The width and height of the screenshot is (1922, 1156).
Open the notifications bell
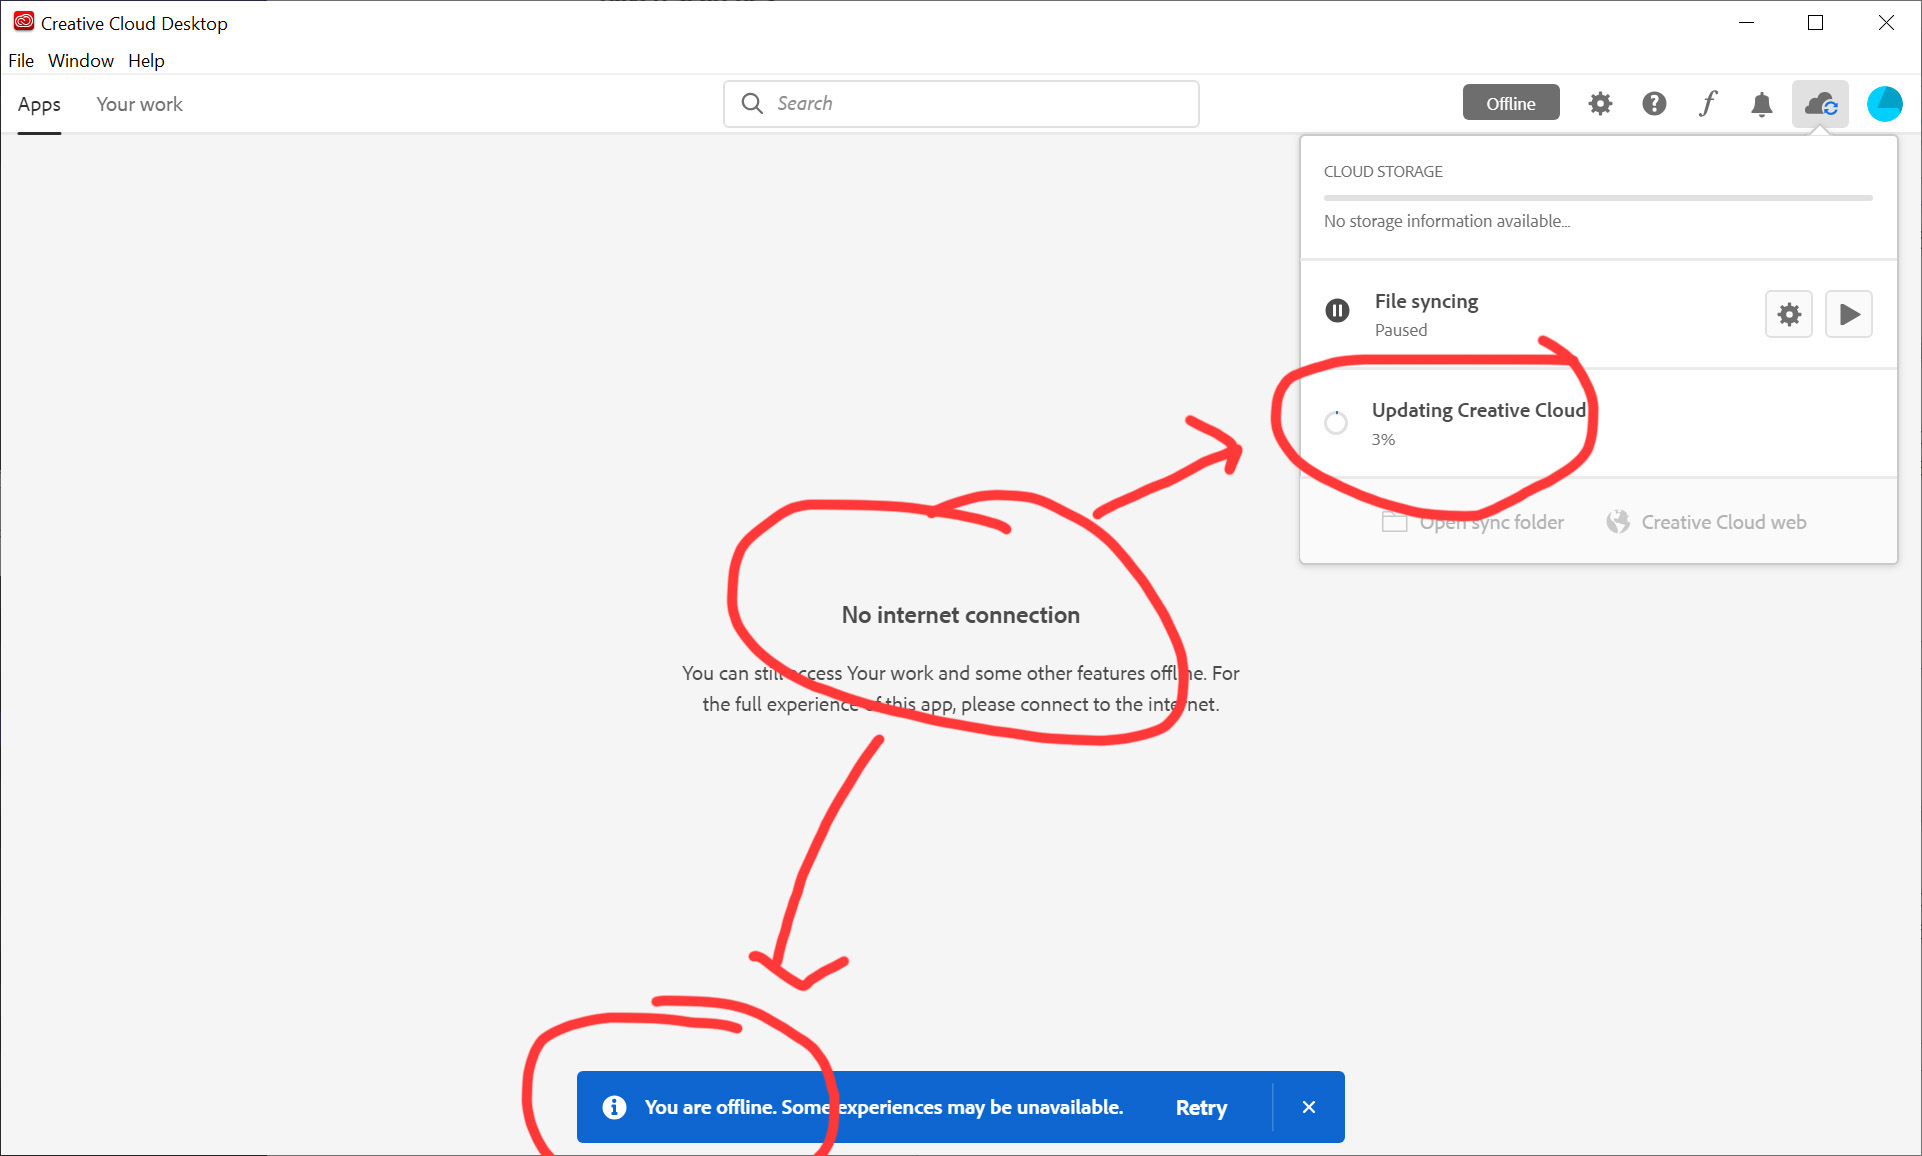(1761, 103)
